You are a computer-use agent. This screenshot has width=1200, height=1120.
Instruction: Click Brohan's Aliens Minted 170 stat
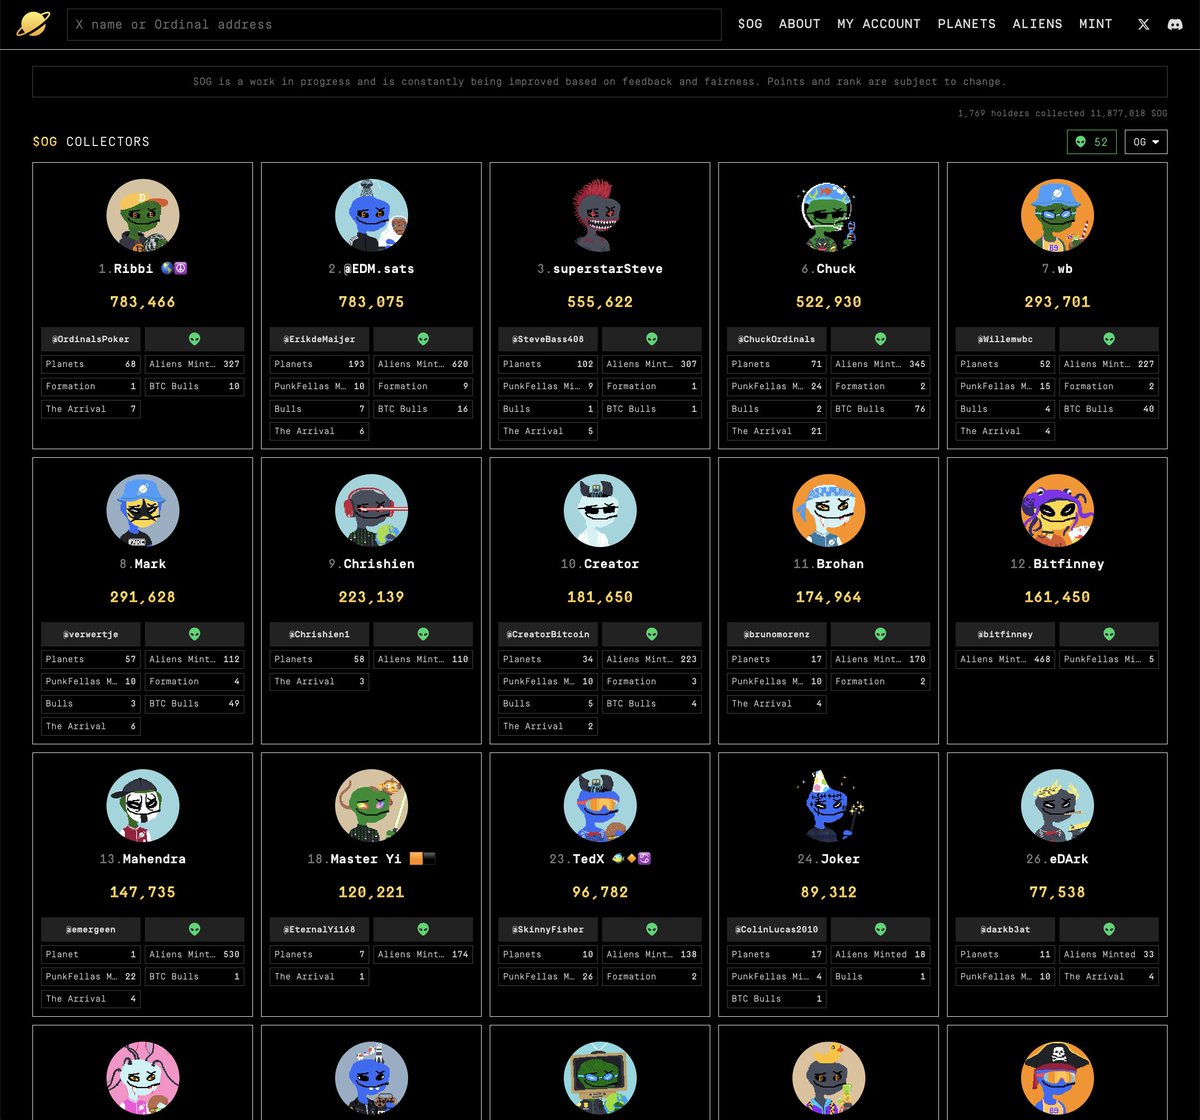tap(880, 659)
